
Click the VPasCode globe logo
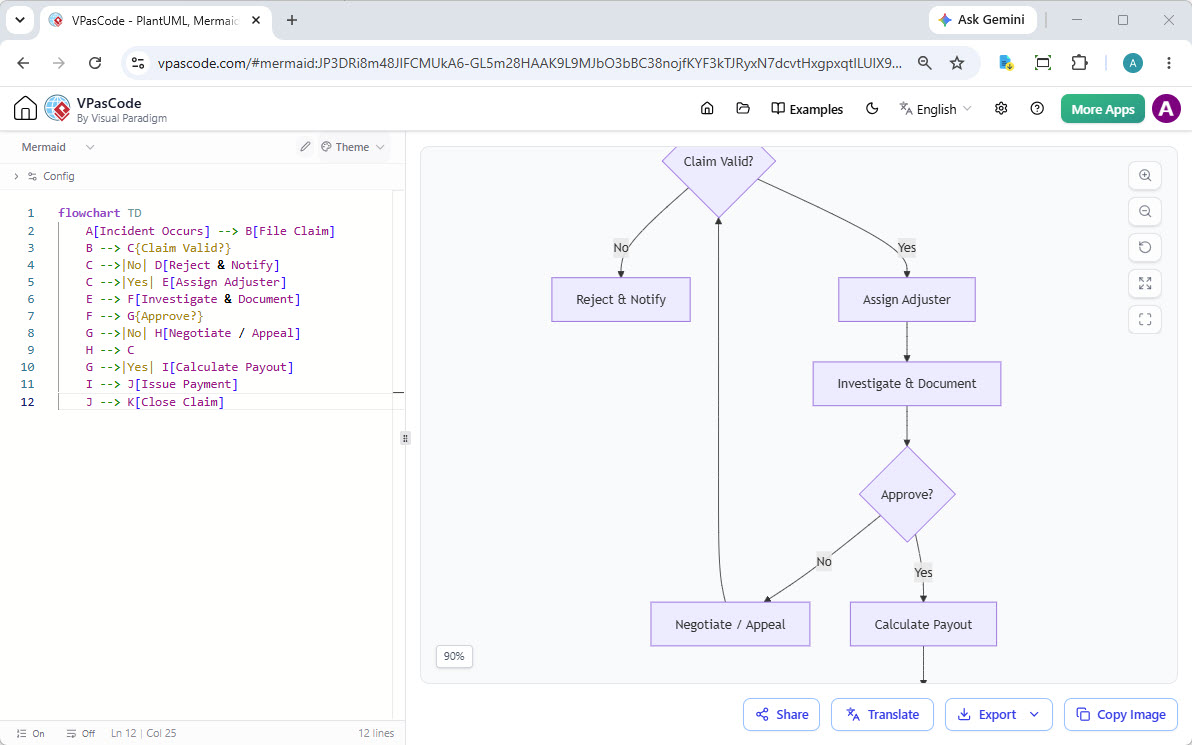(58, 109)
